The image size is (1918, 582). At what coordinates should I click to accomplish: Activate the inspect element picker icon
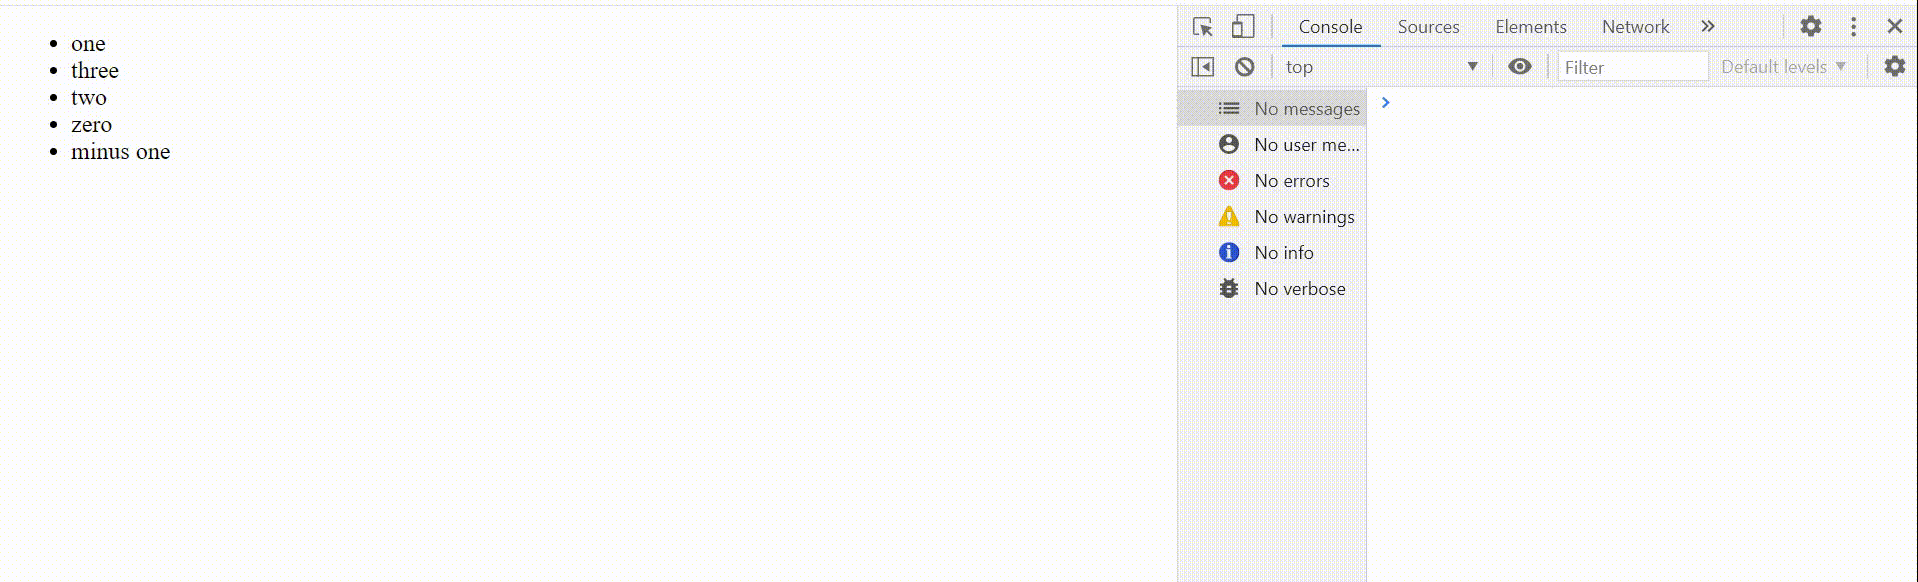click(1203, 27)
